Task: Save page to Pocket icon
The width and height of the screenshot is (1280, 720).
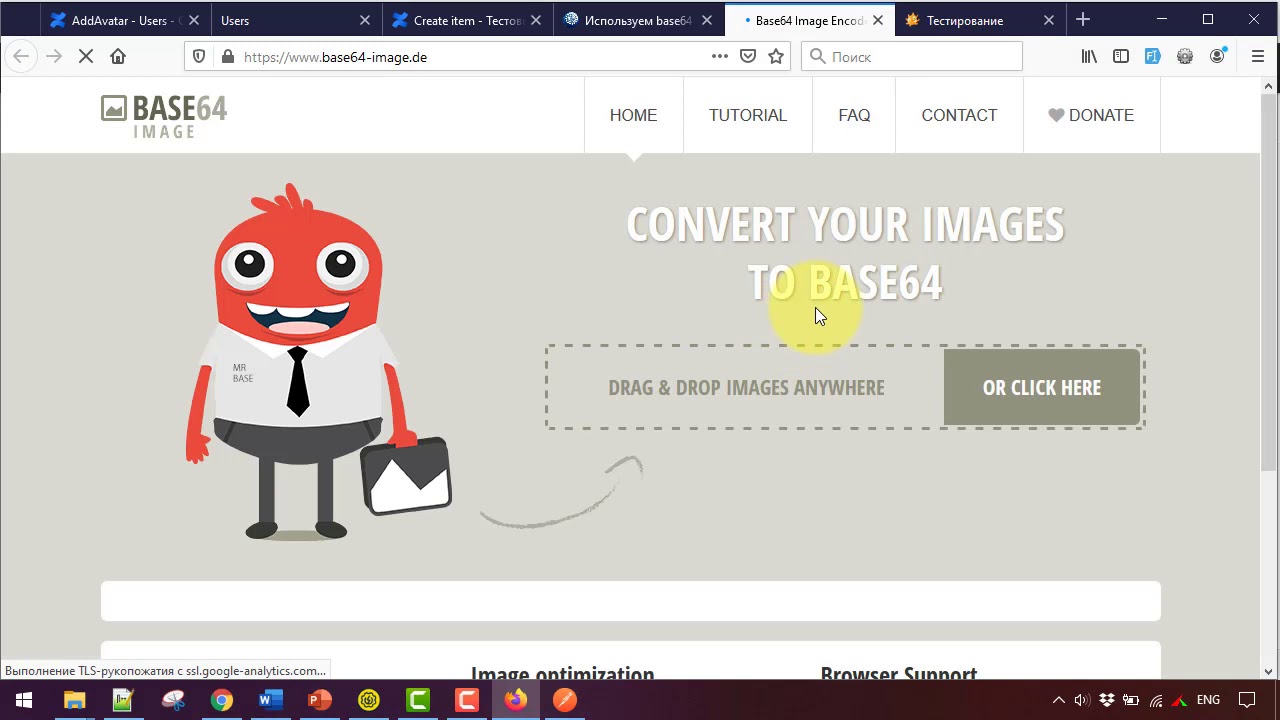Action: coord(747,57)
